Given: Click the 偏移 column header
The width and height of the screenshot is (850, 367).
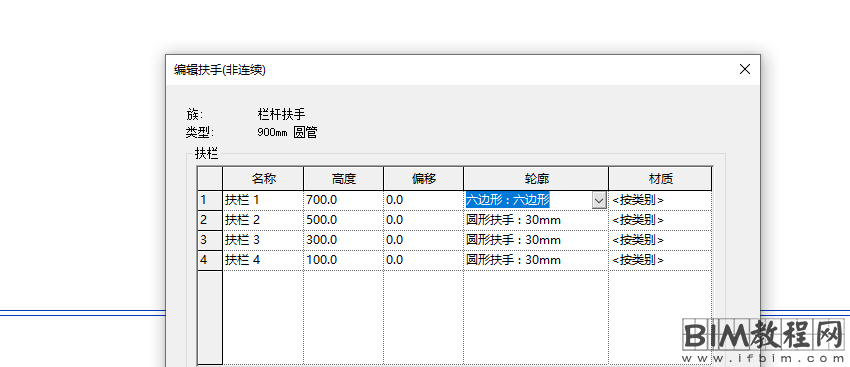Looking at the screenshot, I should coord(423,178).
